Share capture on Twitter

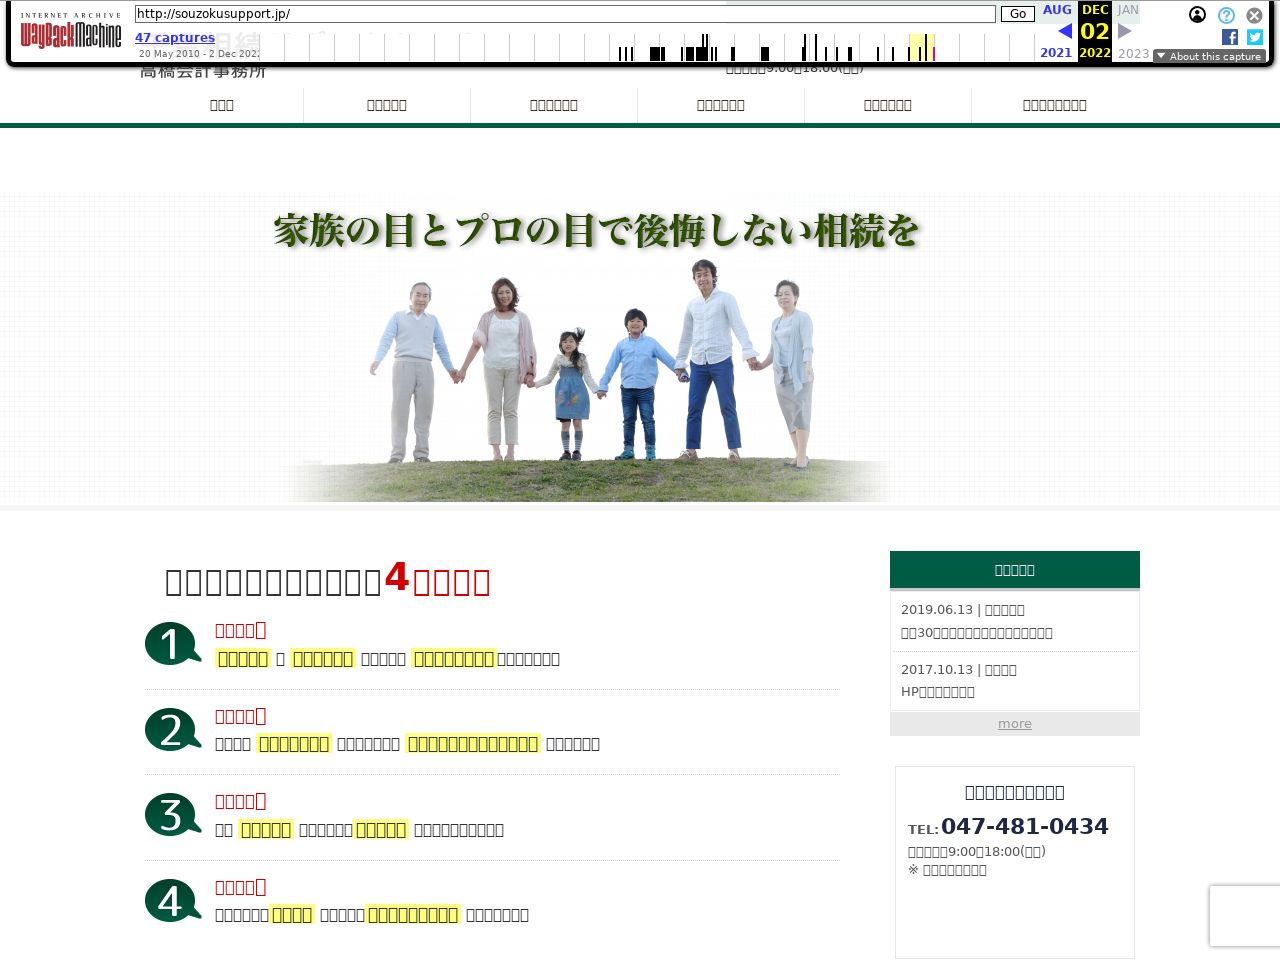pos(1254,37)
